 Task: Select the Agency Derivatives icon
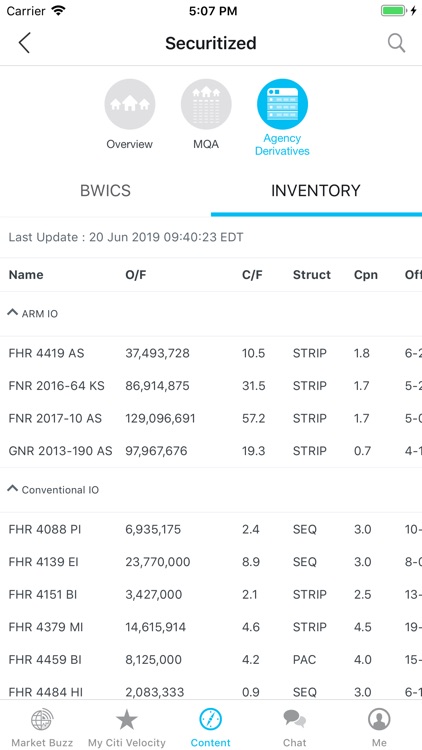[x=282, y=104]
